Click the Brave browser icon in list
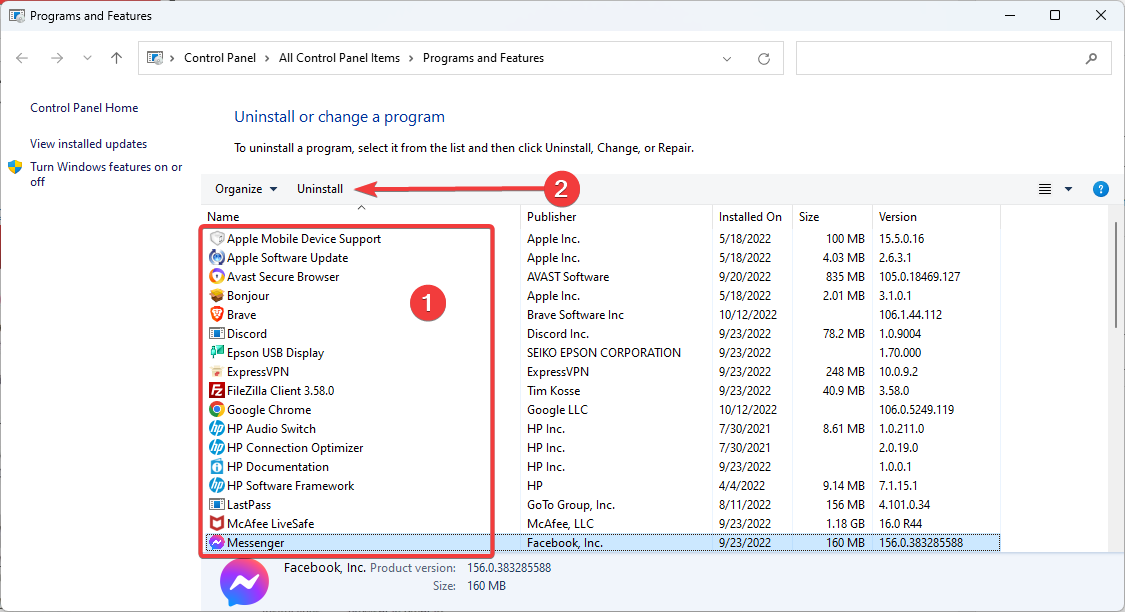This screenshot has width=1125, height=612. [x=216, y=315]
